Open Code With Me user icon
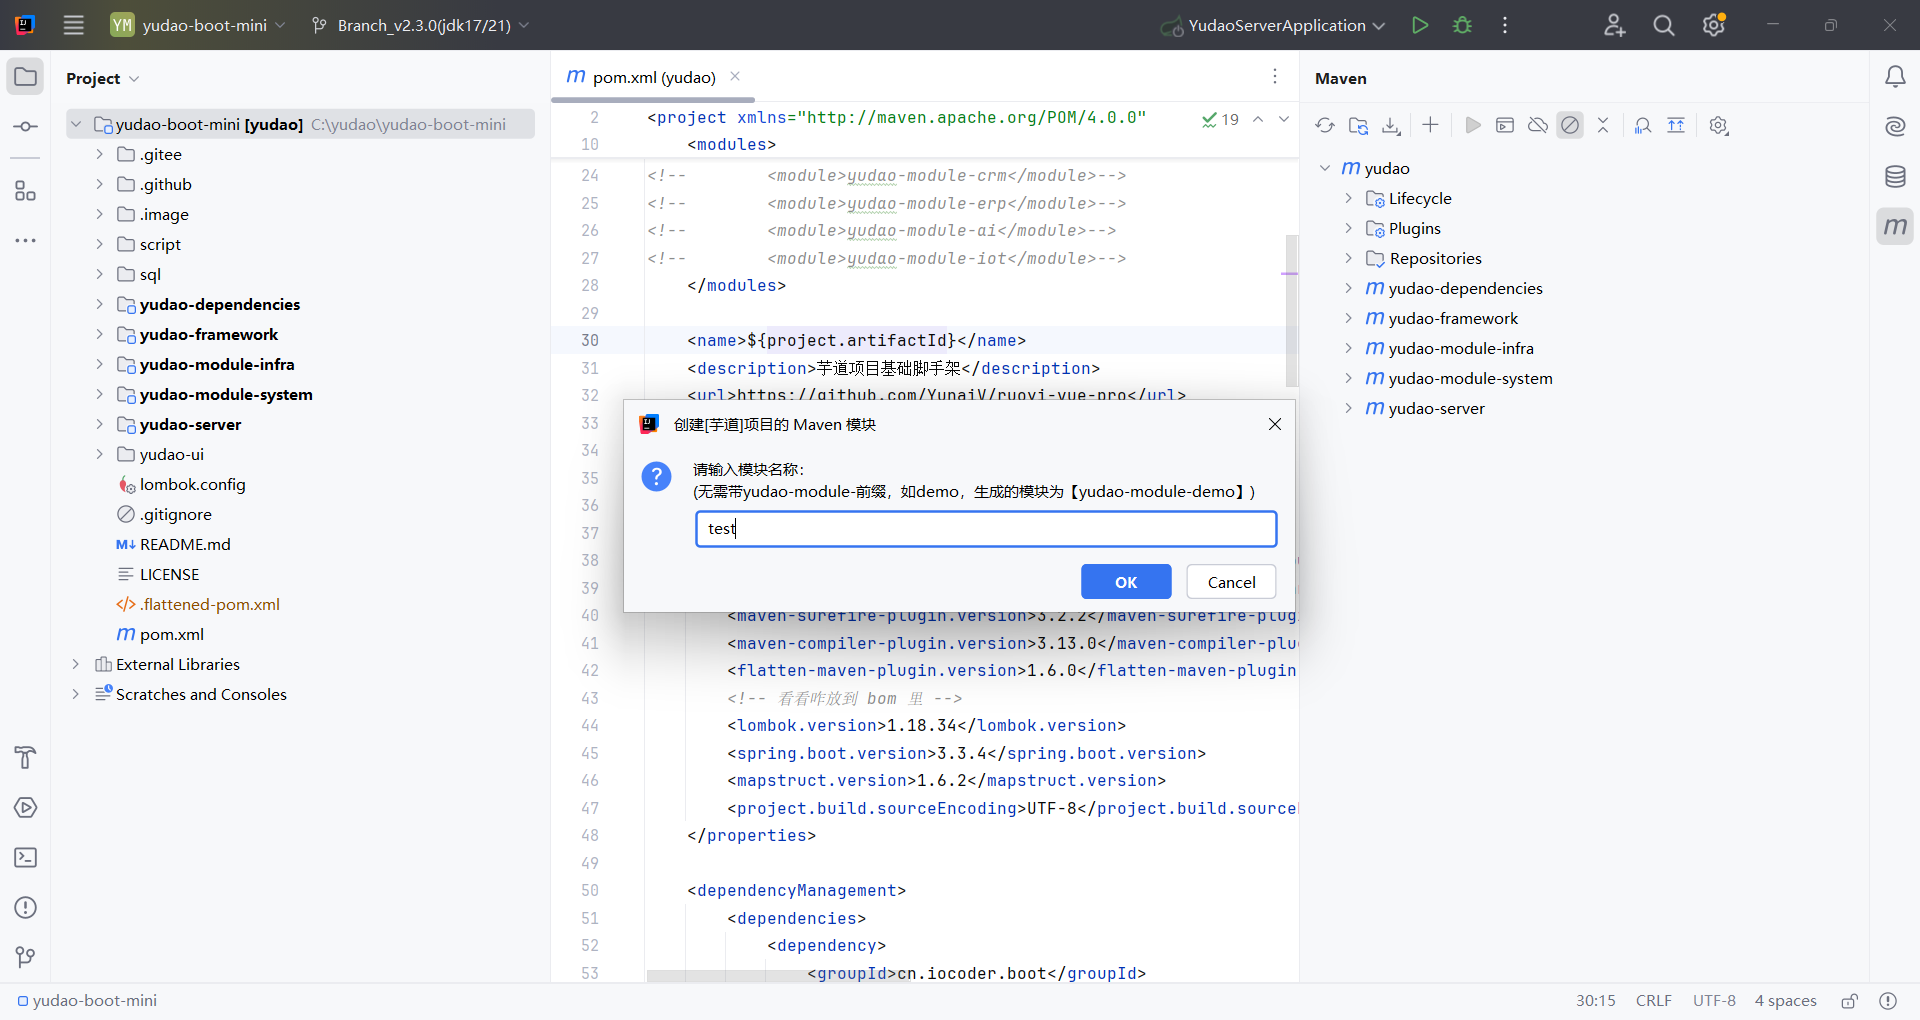This screenshot has width=1920, height=1020. click(1614, 25)
